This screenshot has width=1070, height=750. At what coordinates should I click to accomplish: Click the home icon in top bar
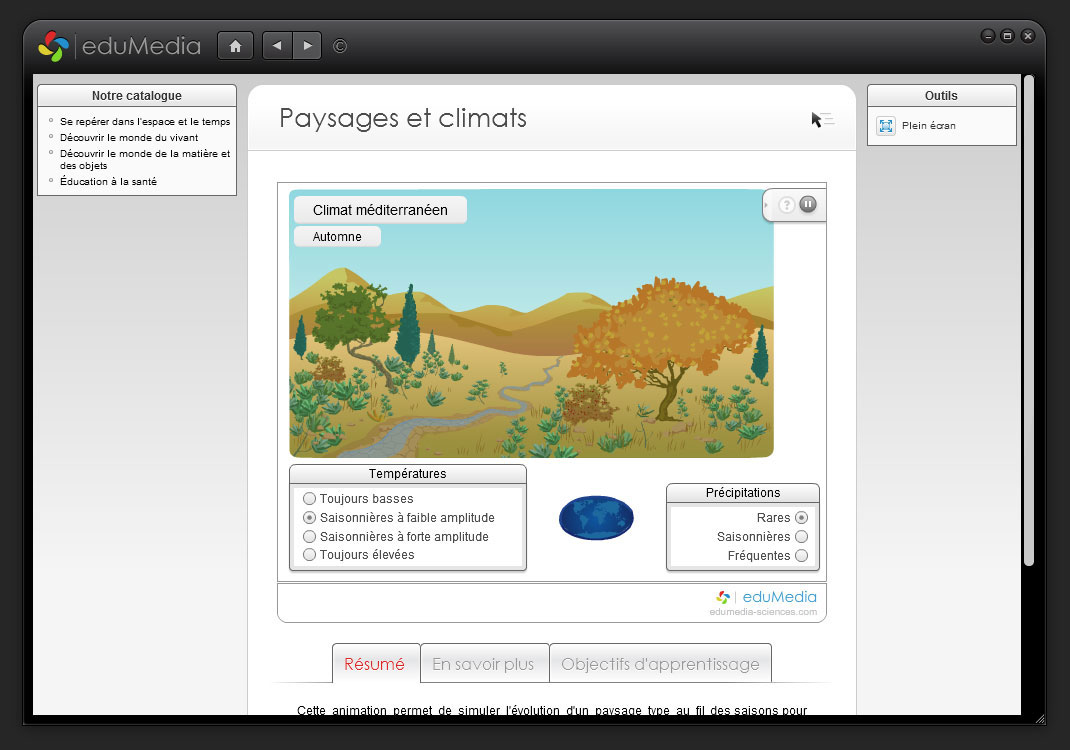[235, 46]
